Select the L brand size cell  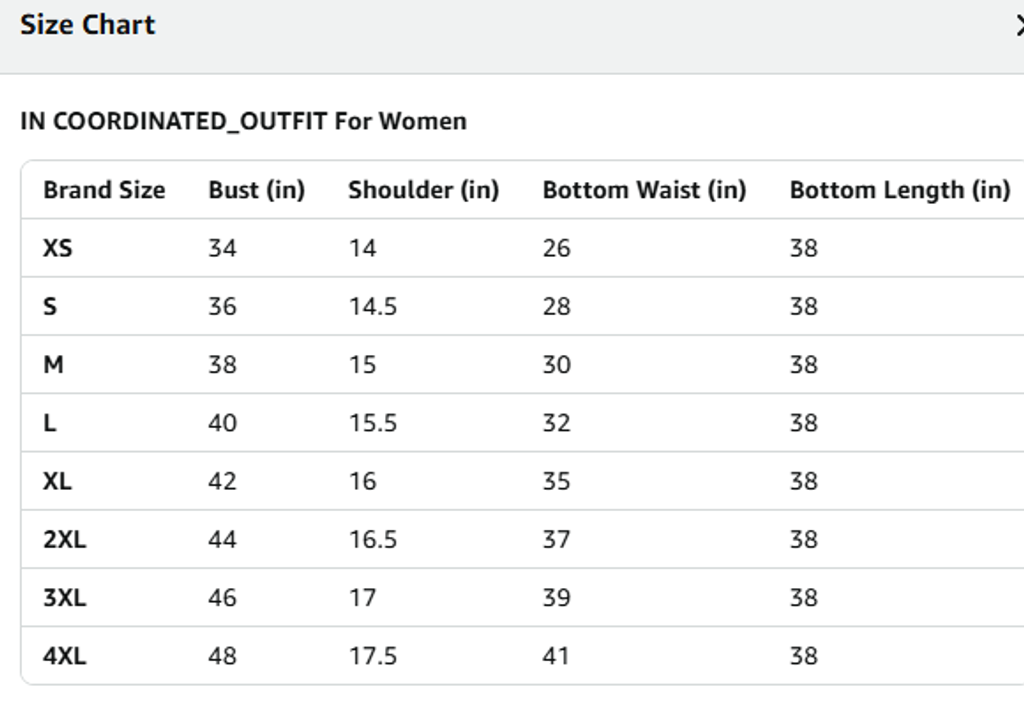coord(50,423)
